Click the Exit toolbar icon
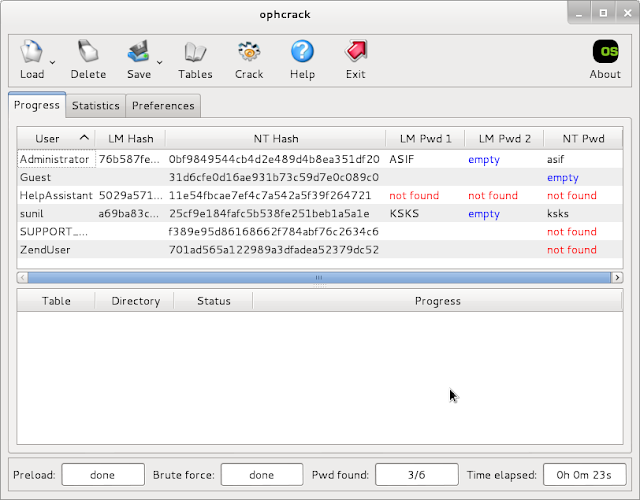 click(x=355, y=52)
